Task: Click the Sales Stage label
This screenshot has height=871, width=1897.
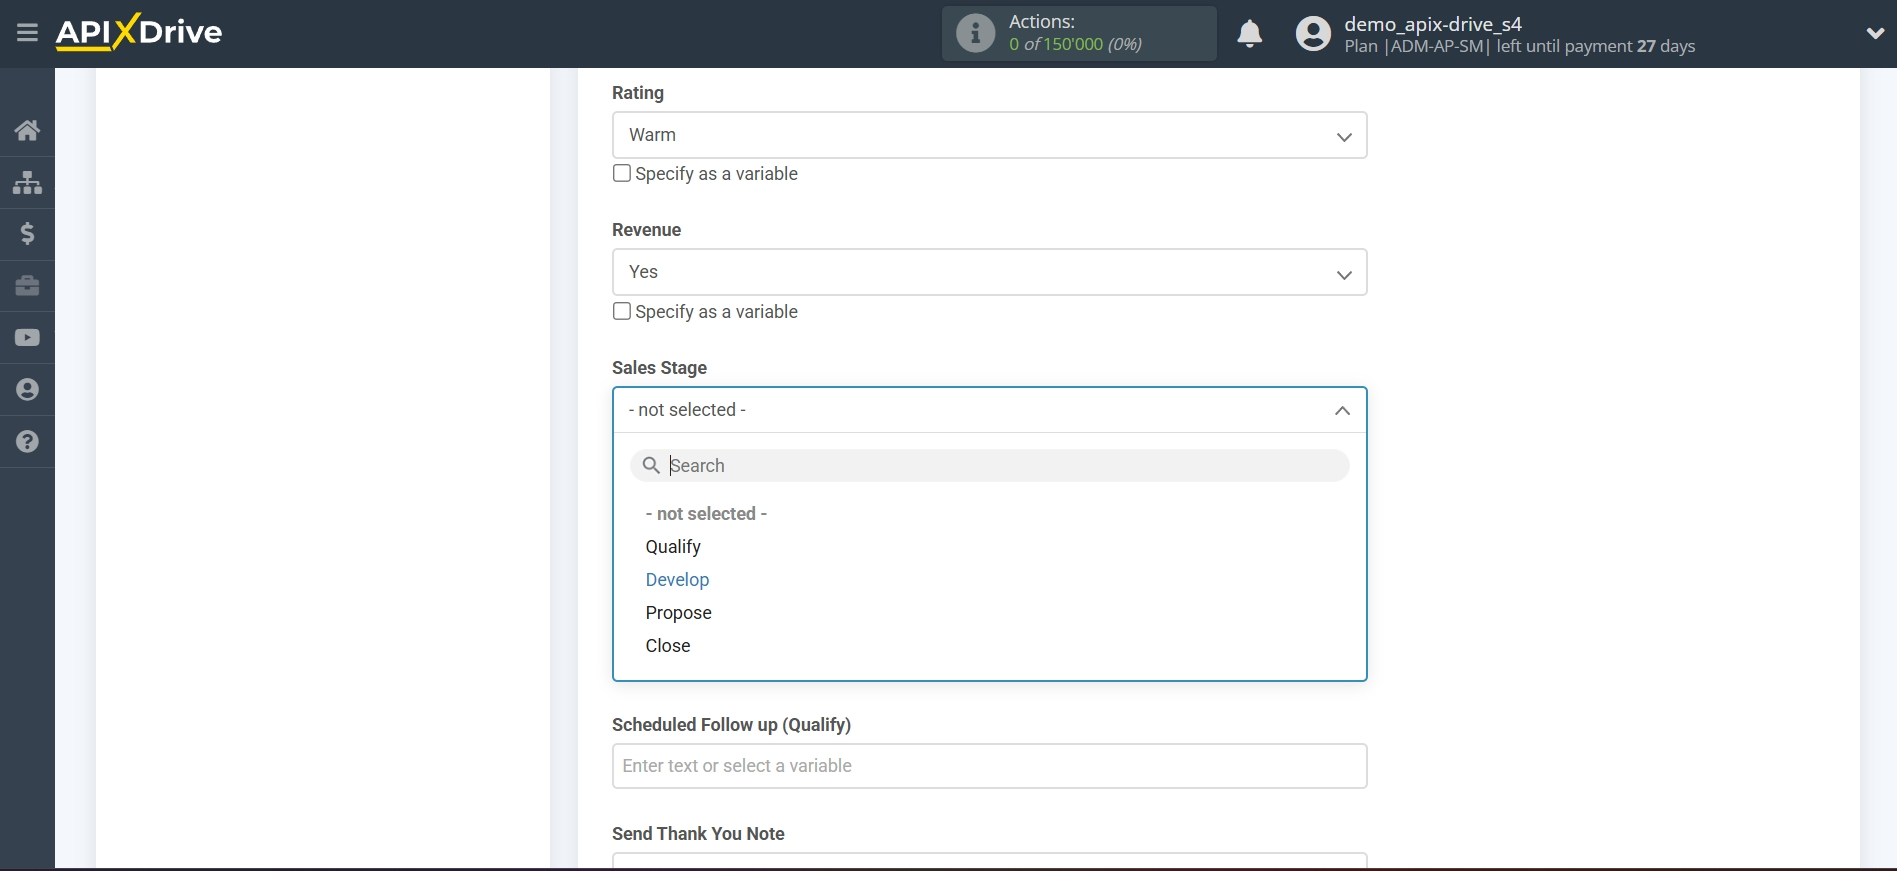Action: click(659, 368)
